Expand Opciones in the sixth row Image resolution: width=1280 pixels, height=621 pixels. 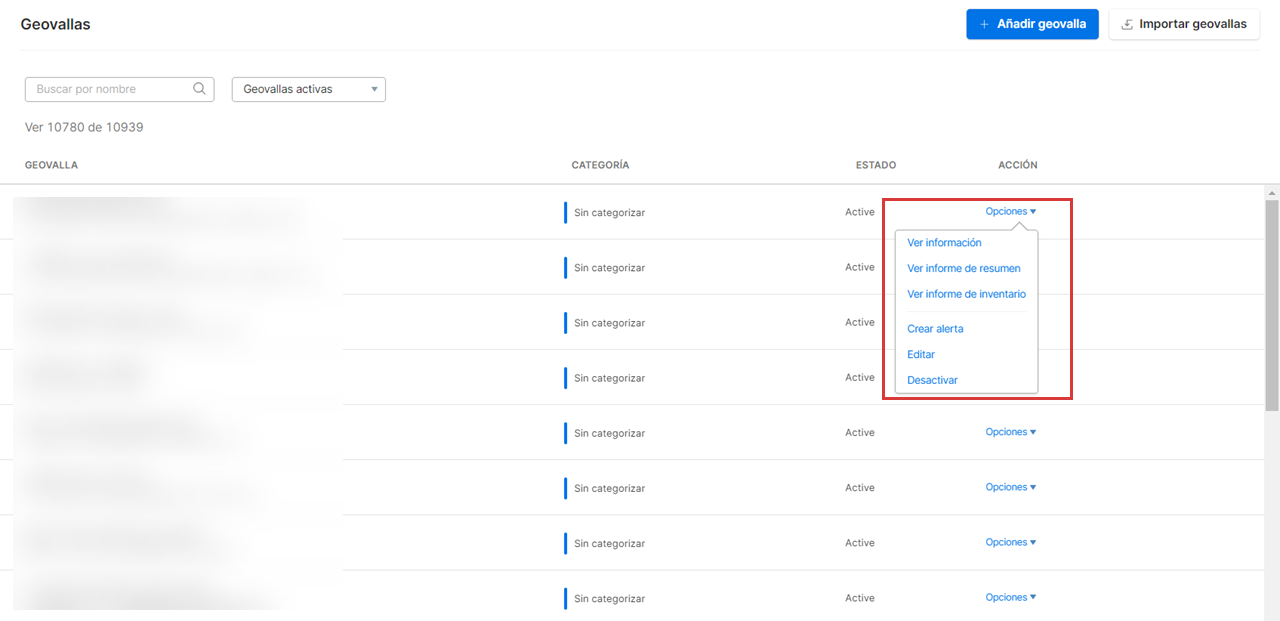pos(1010,487)
